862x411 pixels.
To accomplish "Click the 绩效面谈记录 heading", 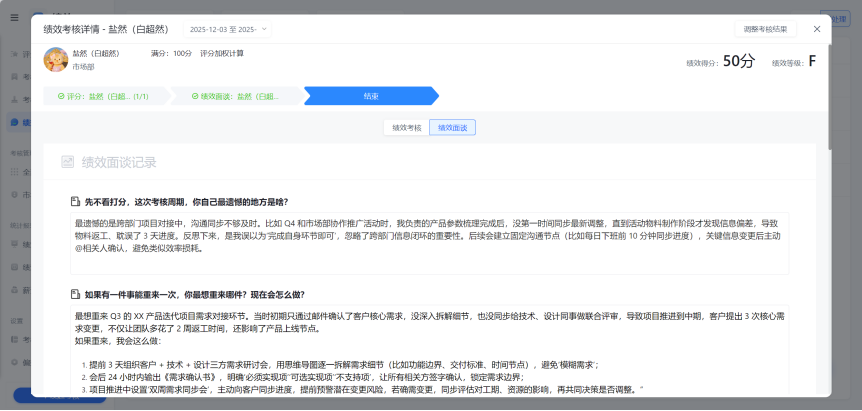I will click(x=119, y=162).
